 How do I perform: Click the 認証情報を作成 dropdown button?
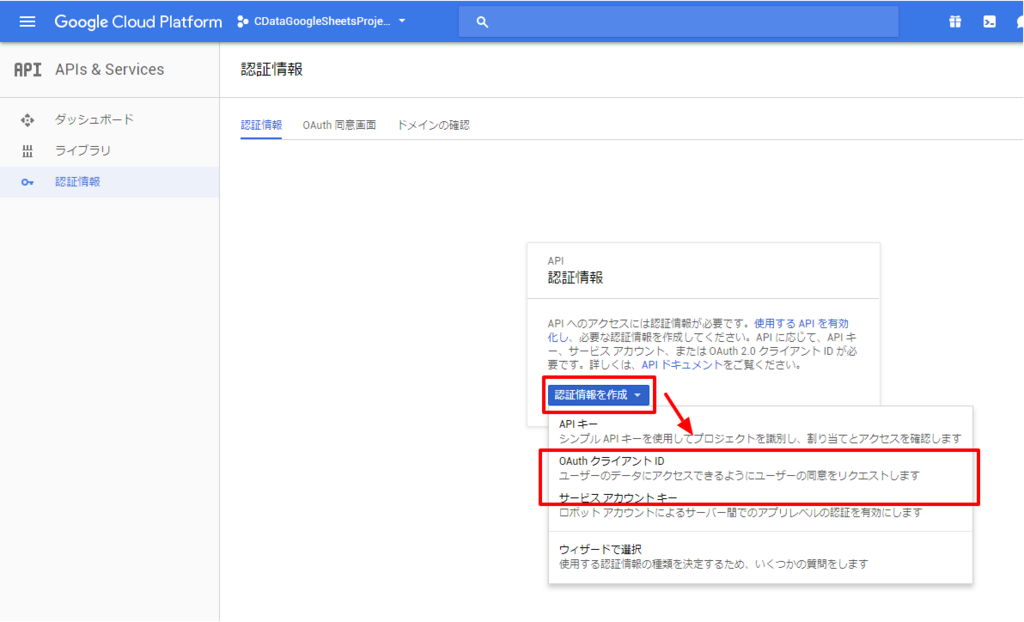click(x=598, y=395)
